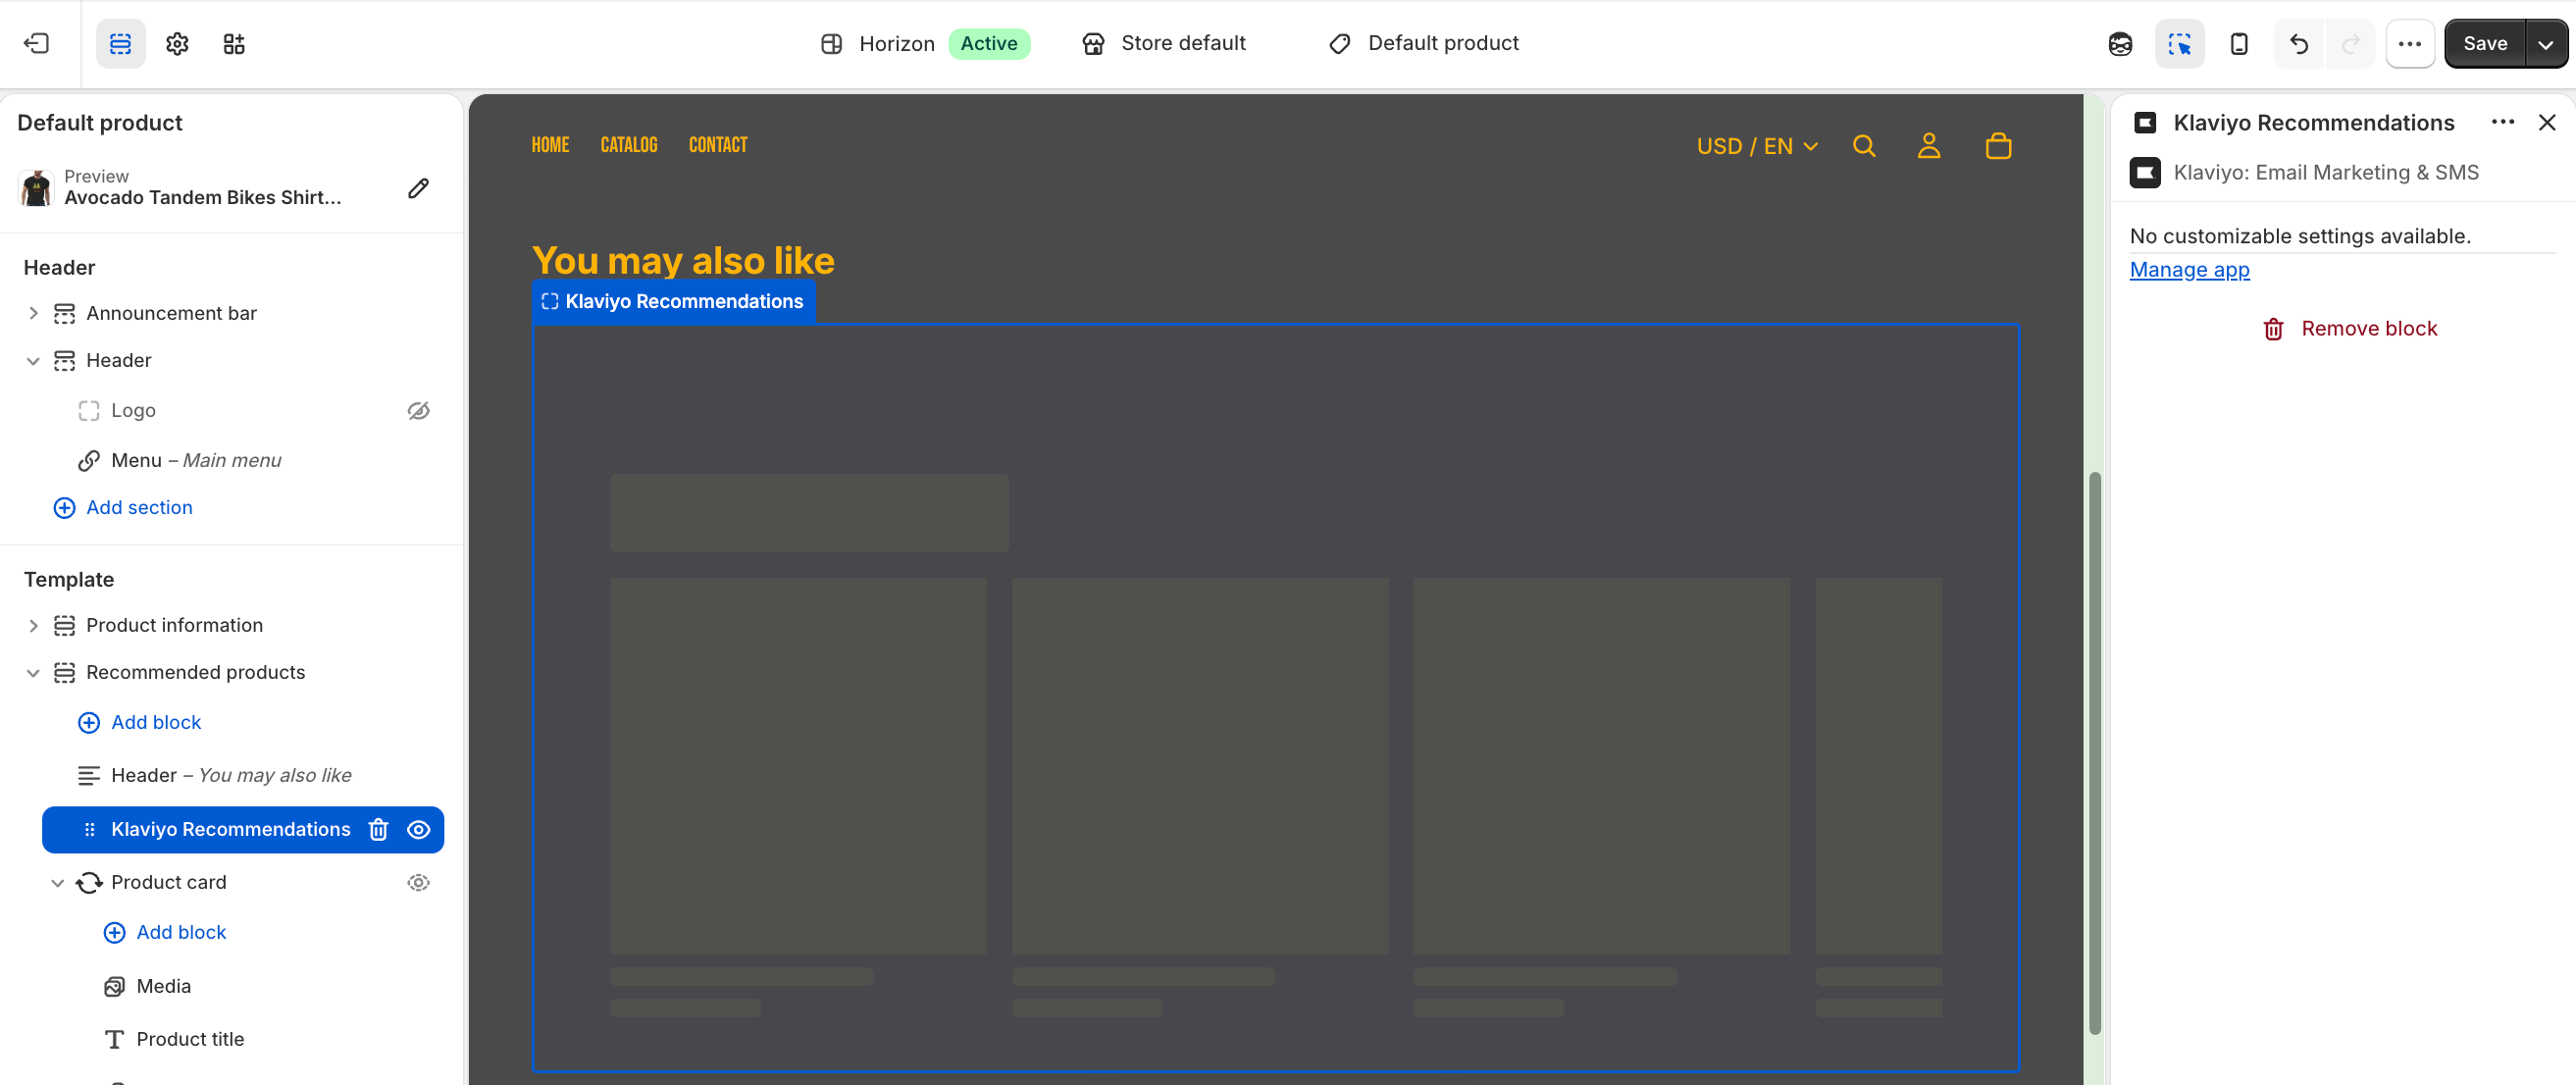Collapse the Recommended products section
The image size is (2576, 1085).
point(33,672)
